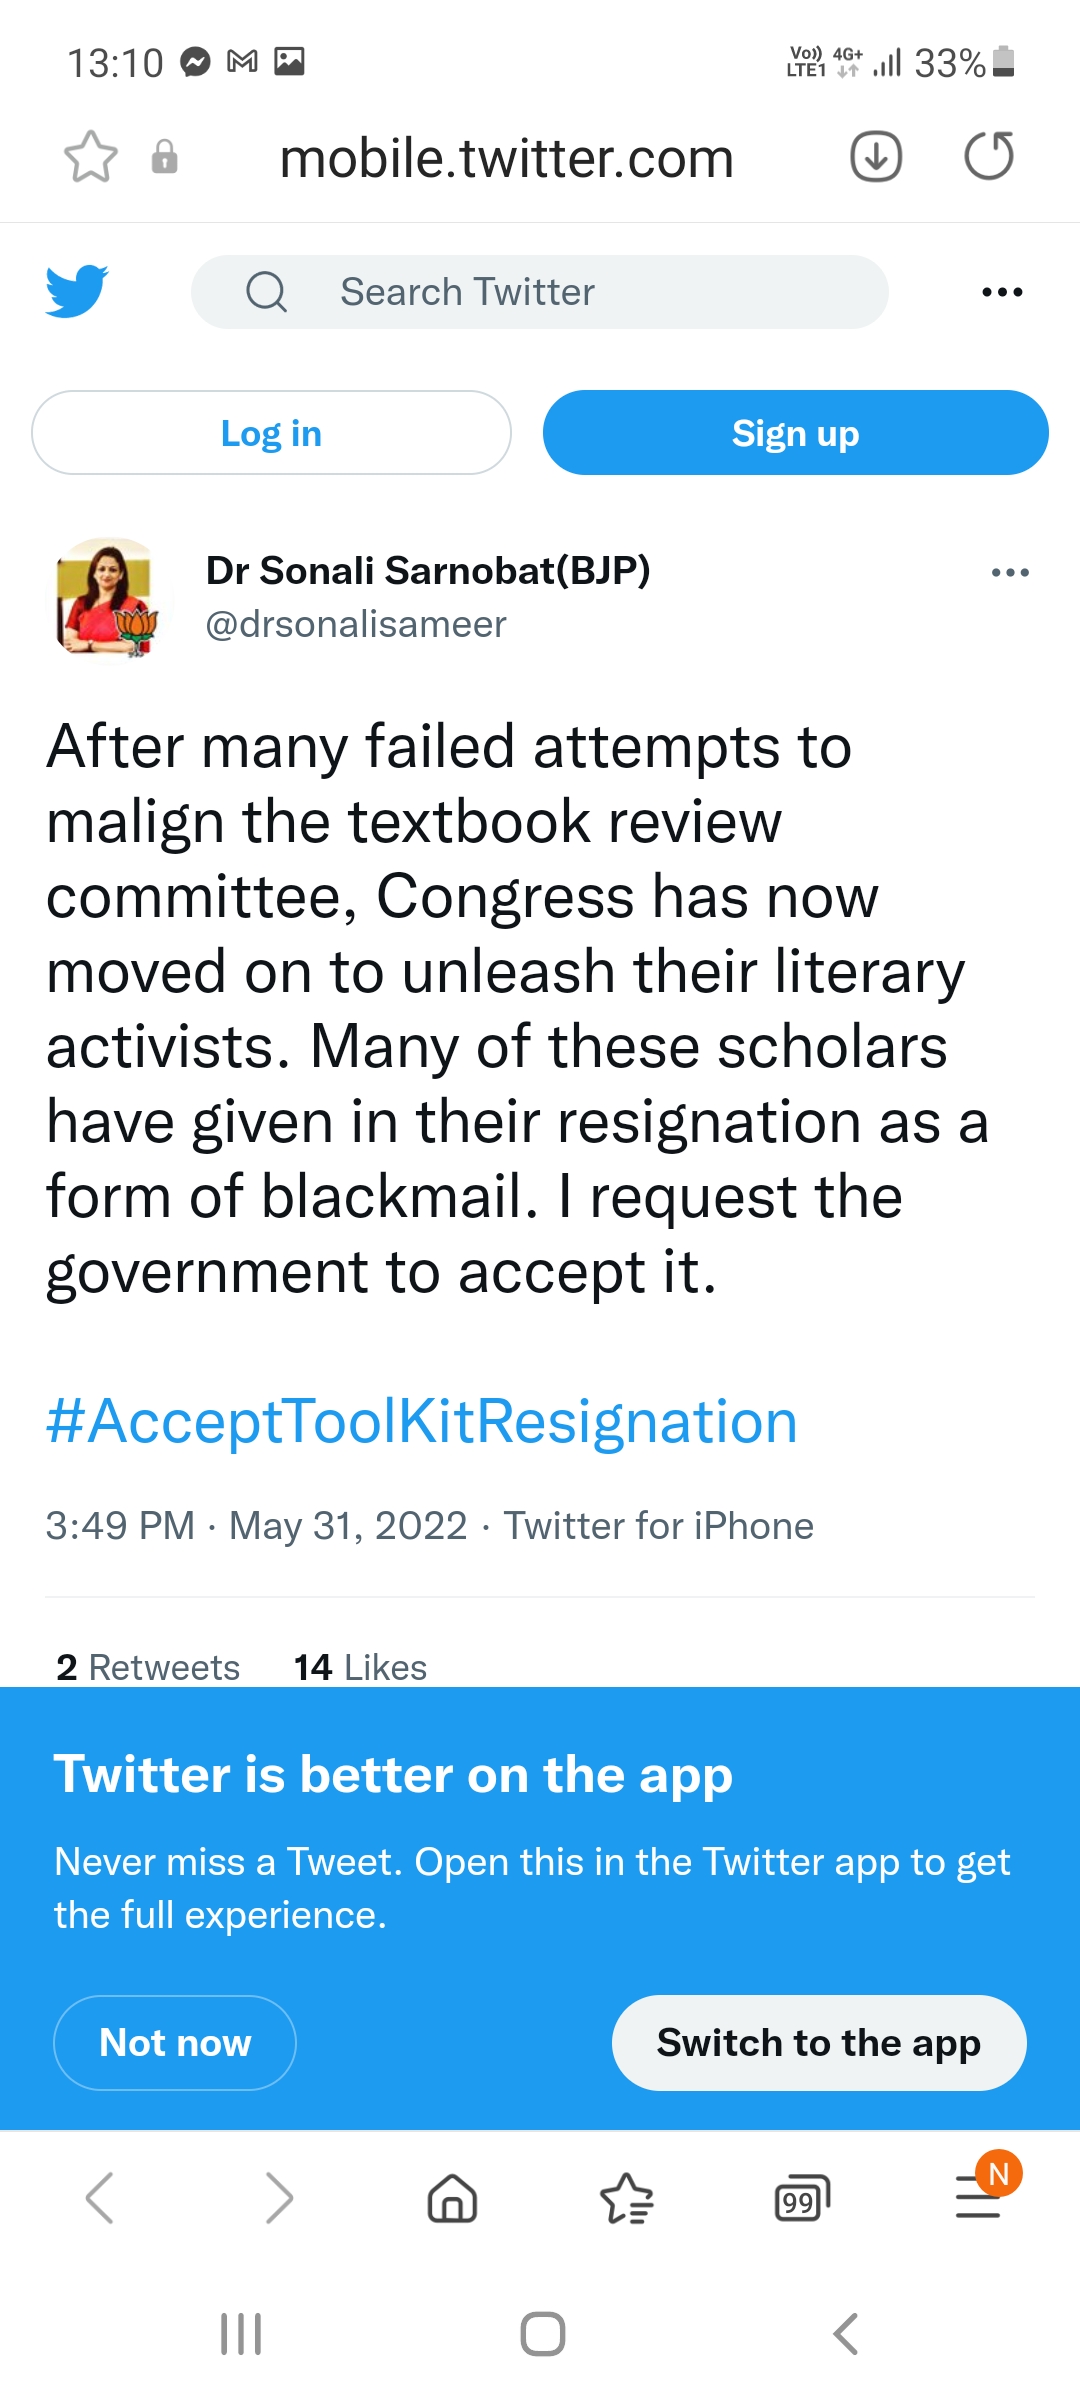Viewport: 1080px width, 2400px height.
Task: Go back with browser left arrow
Action: (100, 2199)
